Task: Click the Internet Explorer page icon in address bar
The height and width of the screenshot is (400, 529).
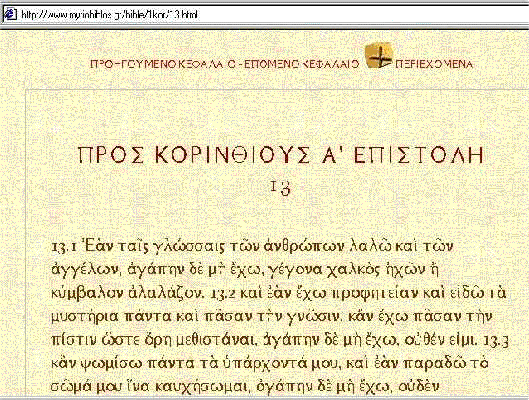Action: pyautogui.click(x=9, y=14)
